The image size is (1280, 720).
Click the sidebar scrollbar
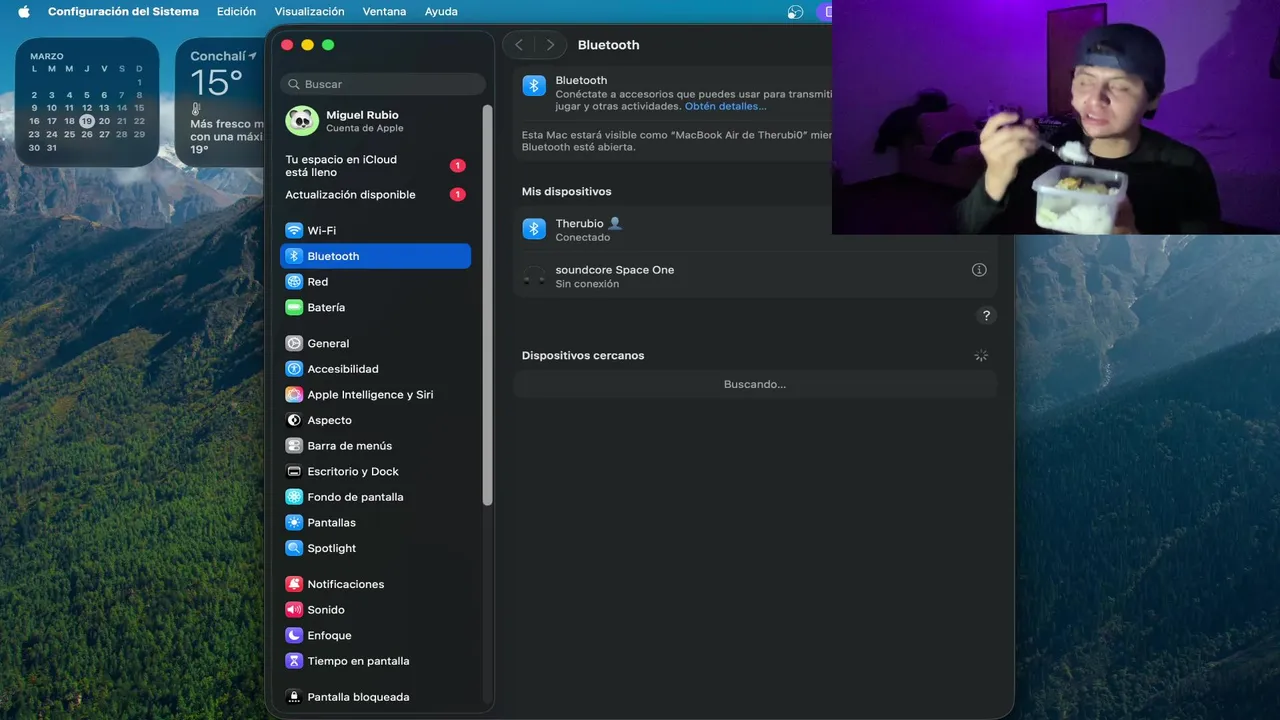click(488, 305)
